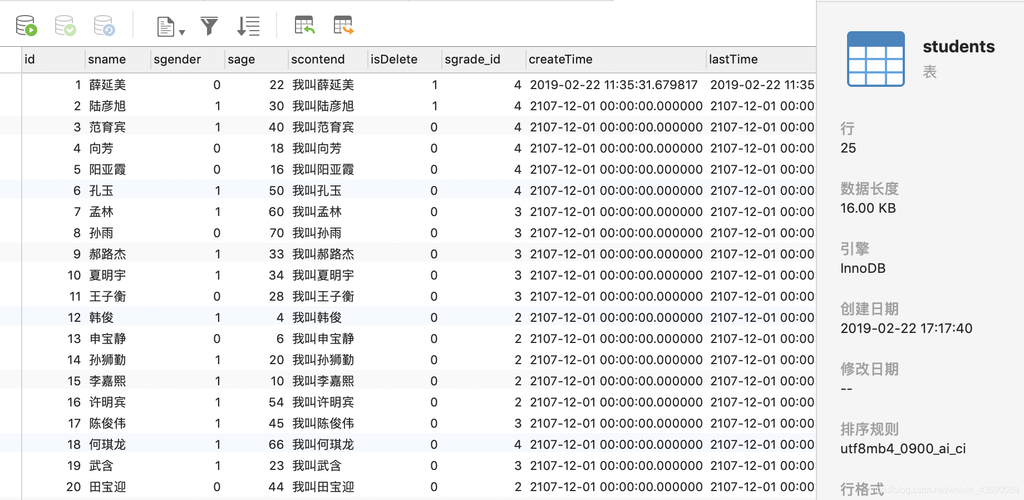The width and height of the screenshot is (1024, 500).
Task: Select scontend cell 我叫何琪龙
Action: [x=323, y=445]
